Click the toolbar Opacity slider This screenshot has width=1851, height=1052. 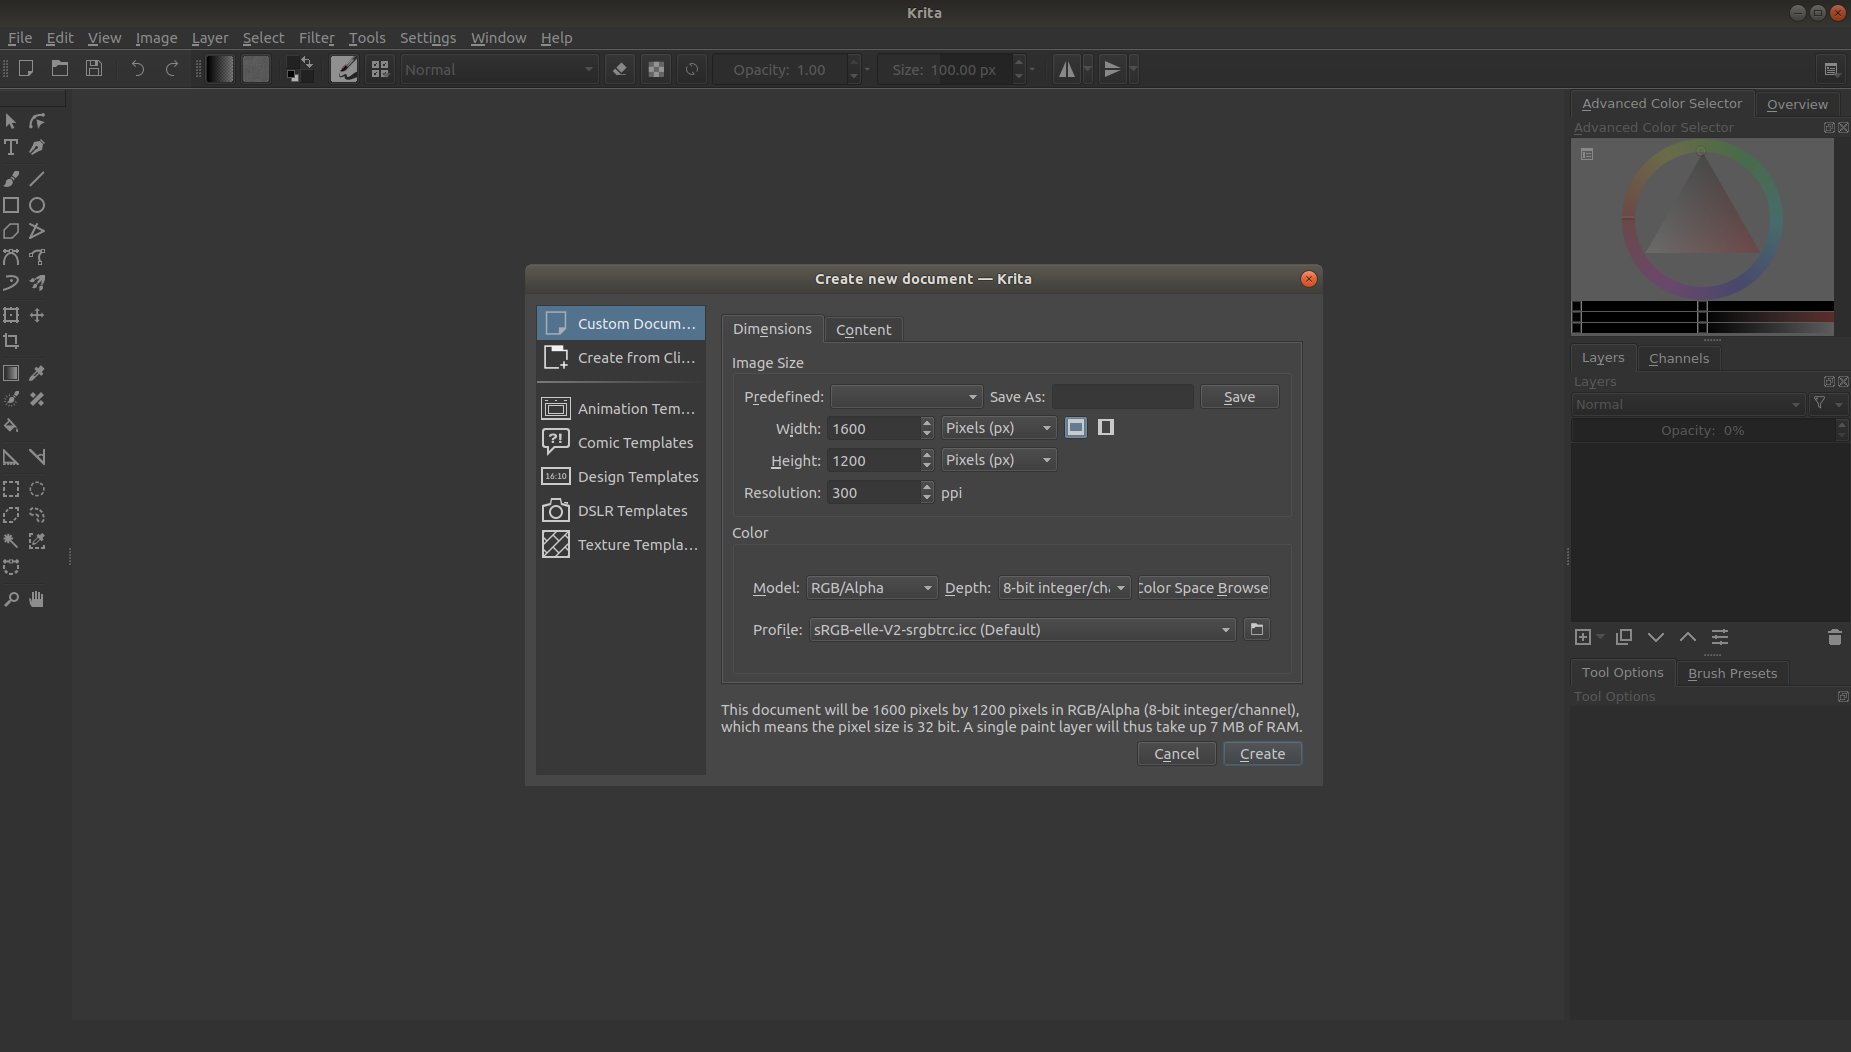(780, 70)
